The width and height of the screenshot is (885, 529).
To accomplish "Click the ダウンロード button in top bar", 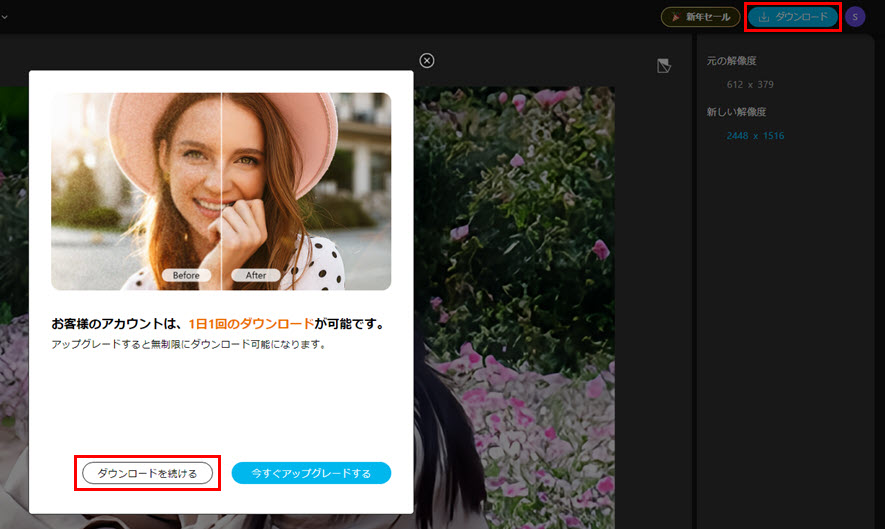I will click(x=793, y=17).
